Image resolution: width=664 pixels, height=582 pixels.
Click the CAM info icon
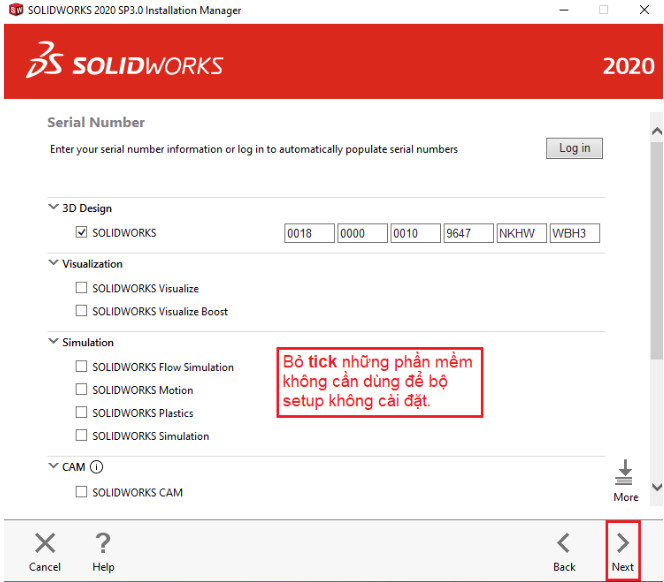coord(97,467)
